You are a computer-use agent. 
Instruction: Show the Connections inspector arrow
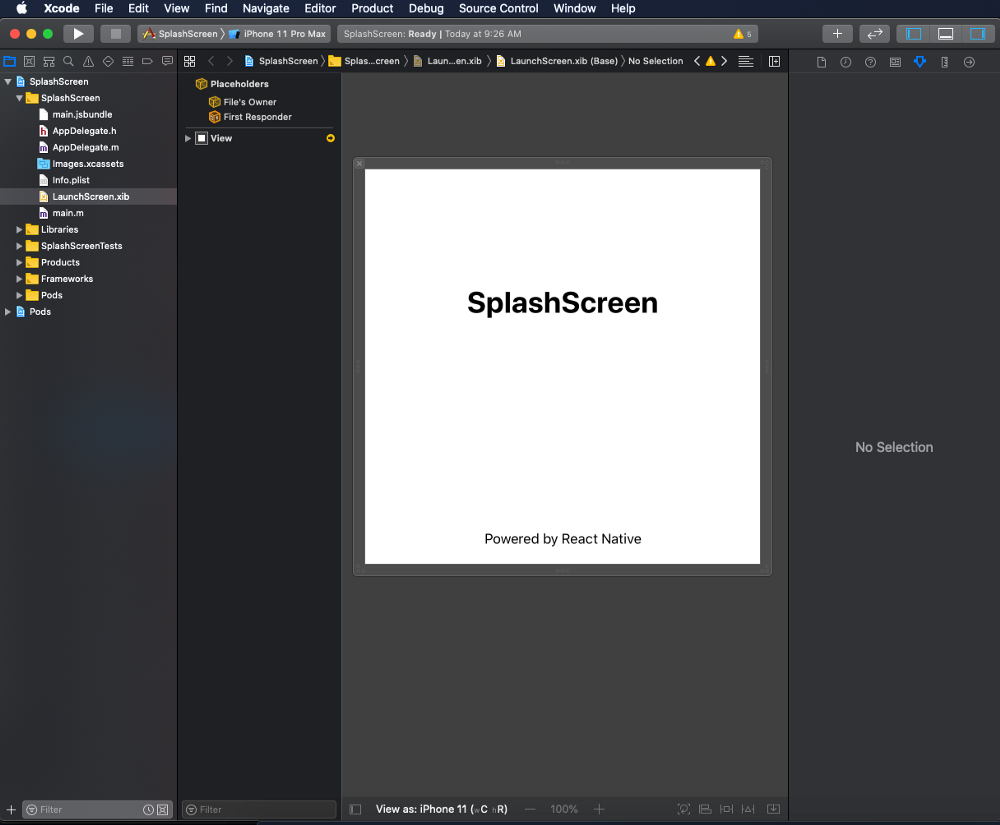pos(969,62)
